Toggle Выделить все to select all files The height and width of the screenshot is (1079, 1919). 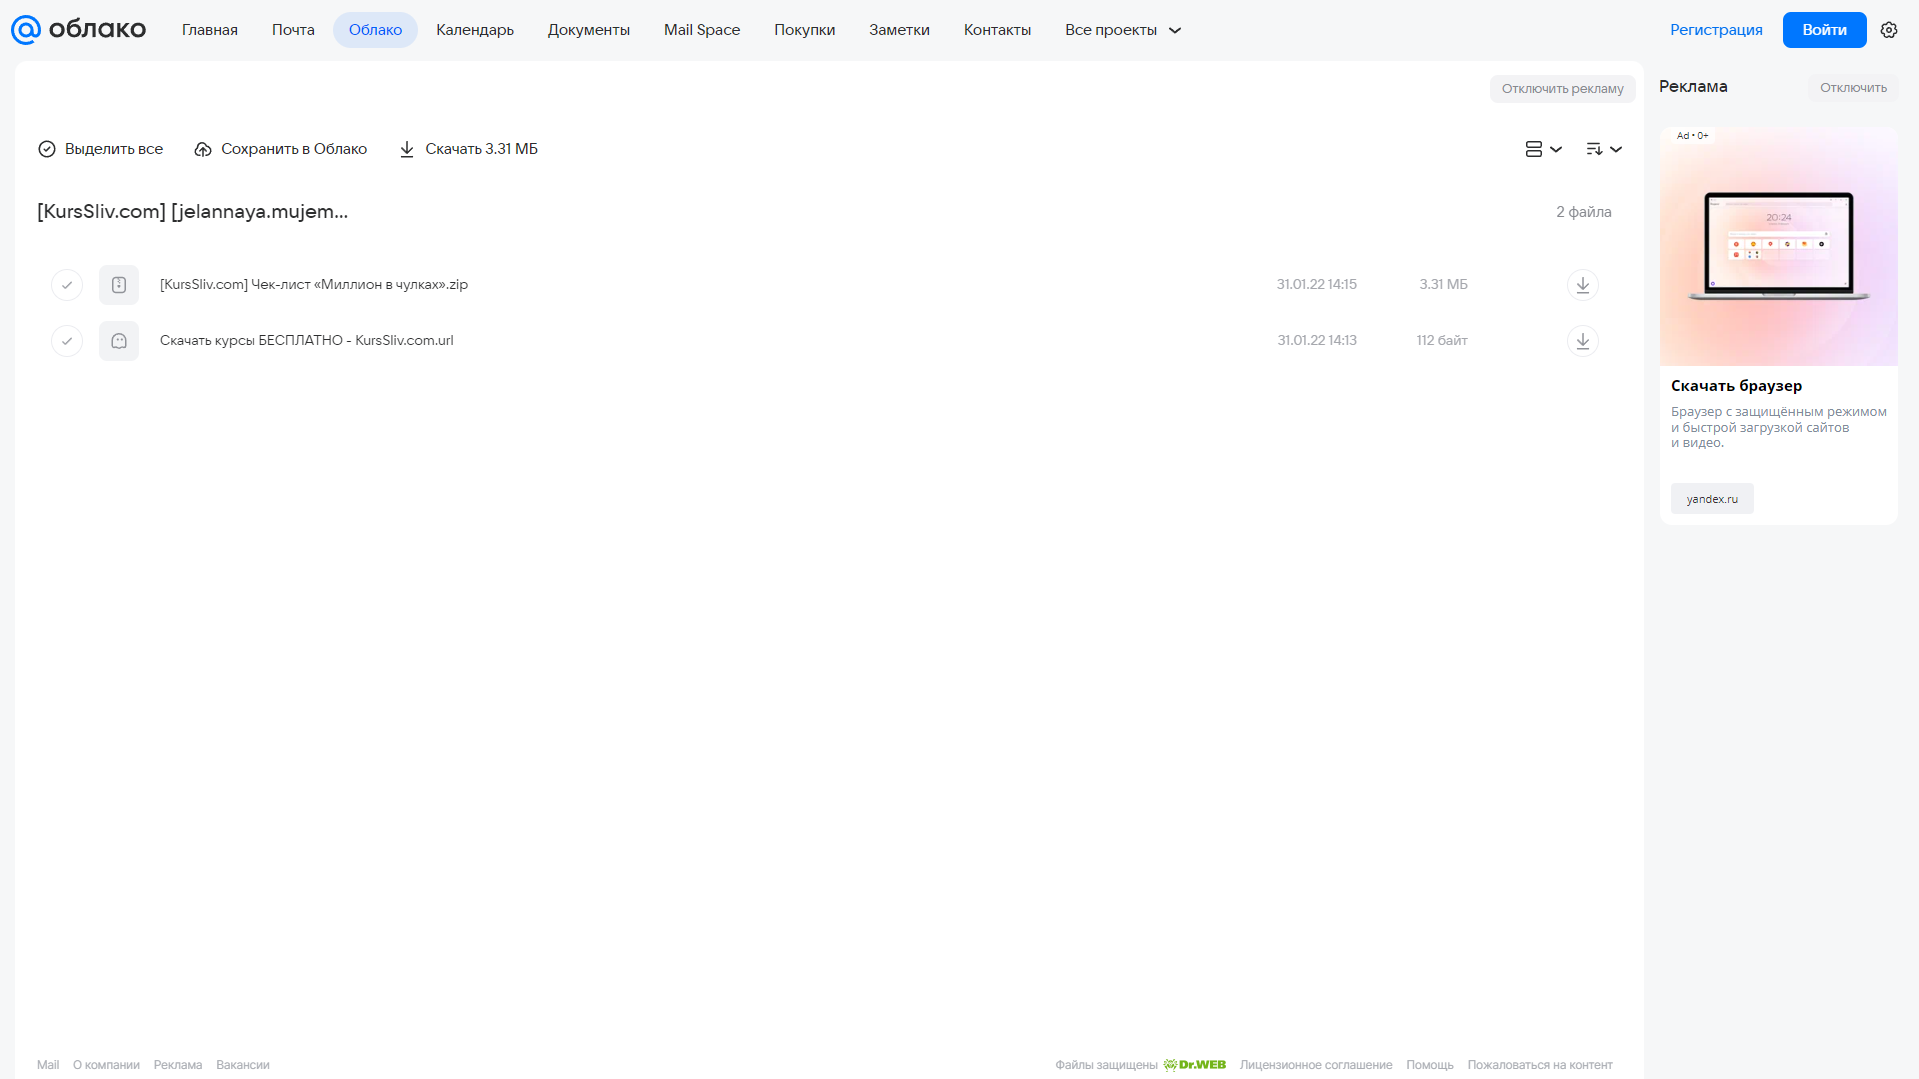100,149
